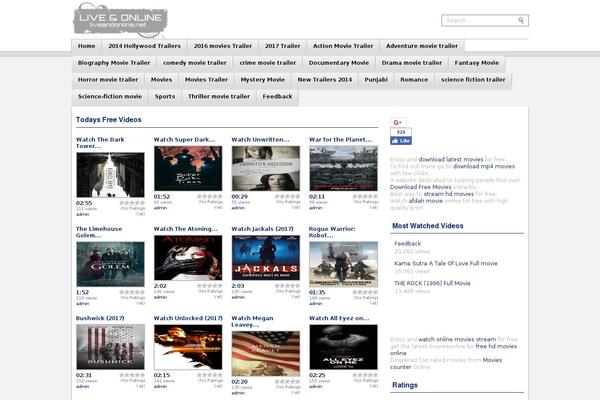
Task: Click the Google Plus share icon
Action: click(x=398, y=122)
